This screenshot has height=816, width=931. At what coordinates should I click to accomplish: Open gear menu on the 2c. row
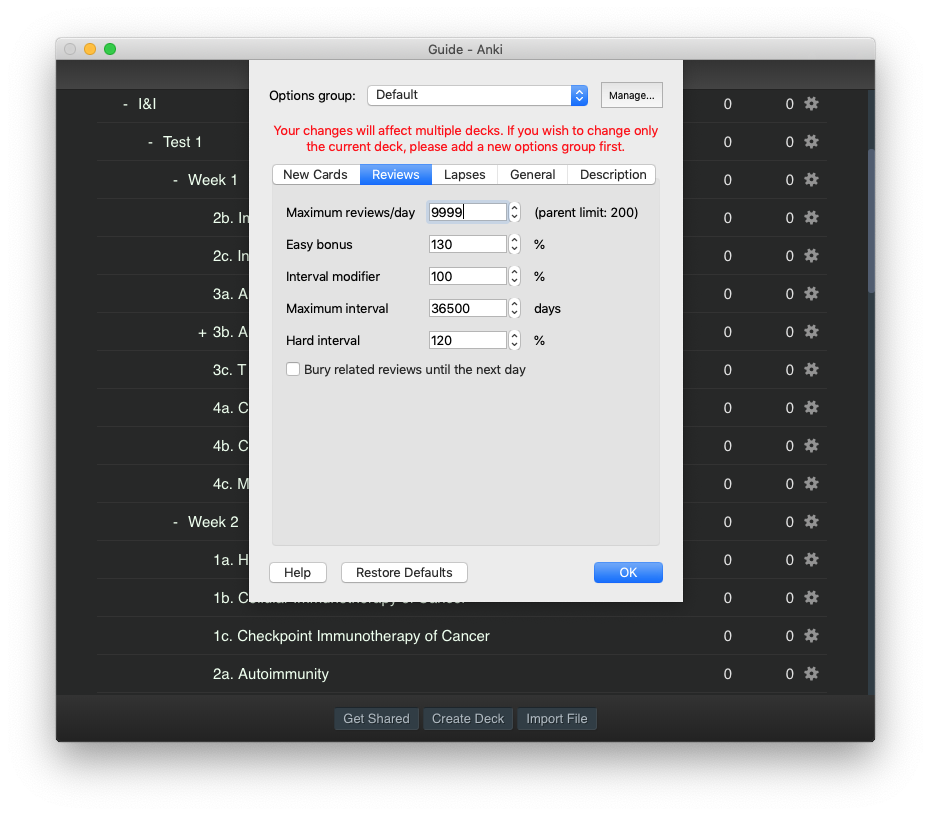tap(811, 256)
